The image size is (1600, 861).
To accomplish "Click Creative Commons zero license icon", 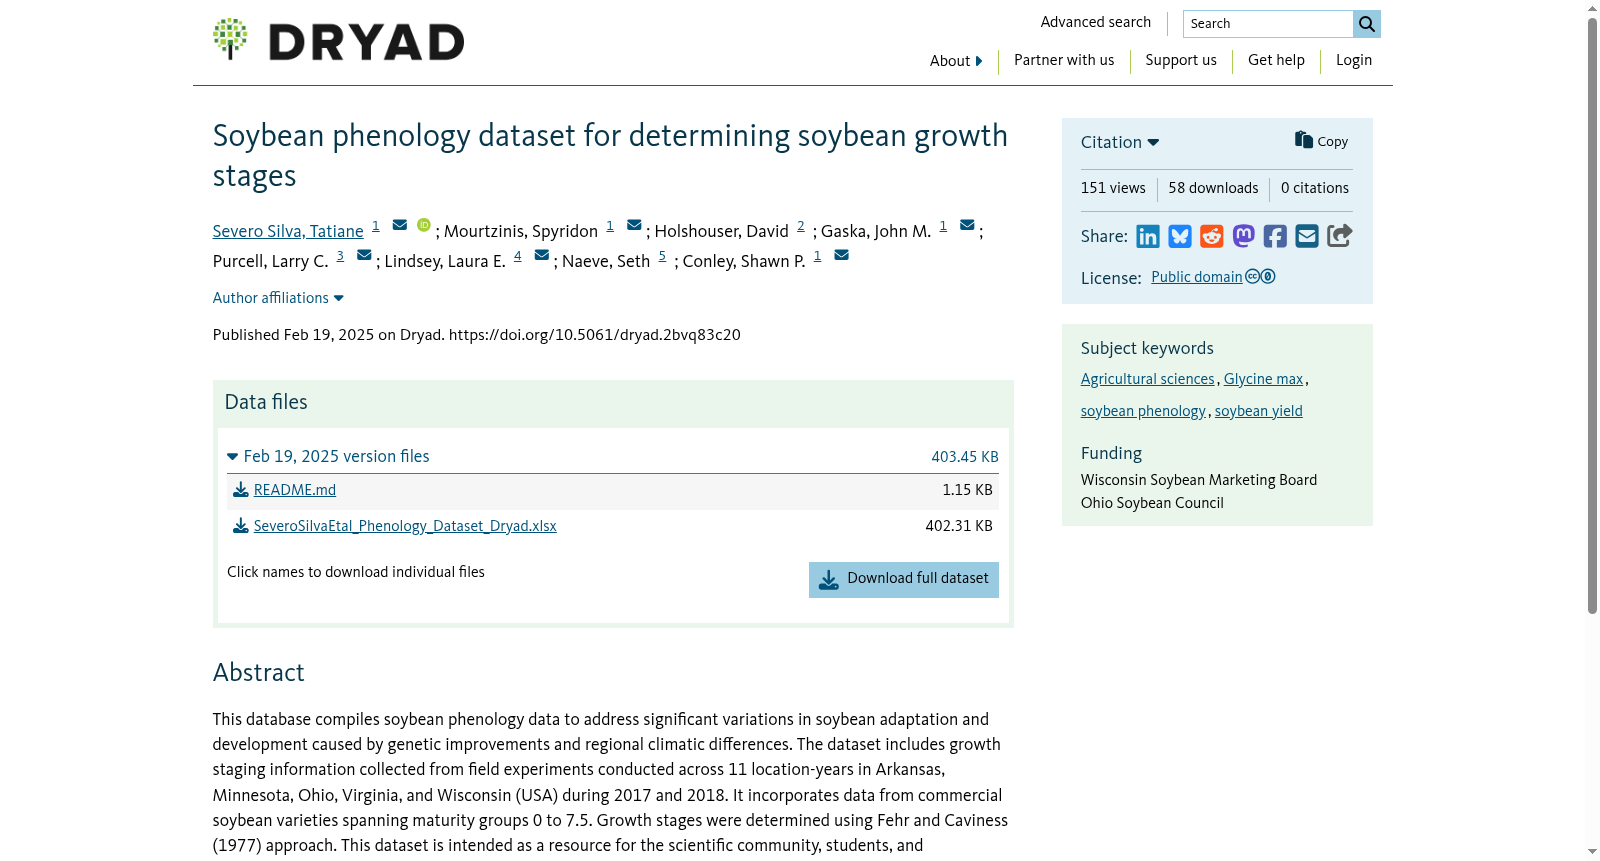I will [x=1260, y=277].
